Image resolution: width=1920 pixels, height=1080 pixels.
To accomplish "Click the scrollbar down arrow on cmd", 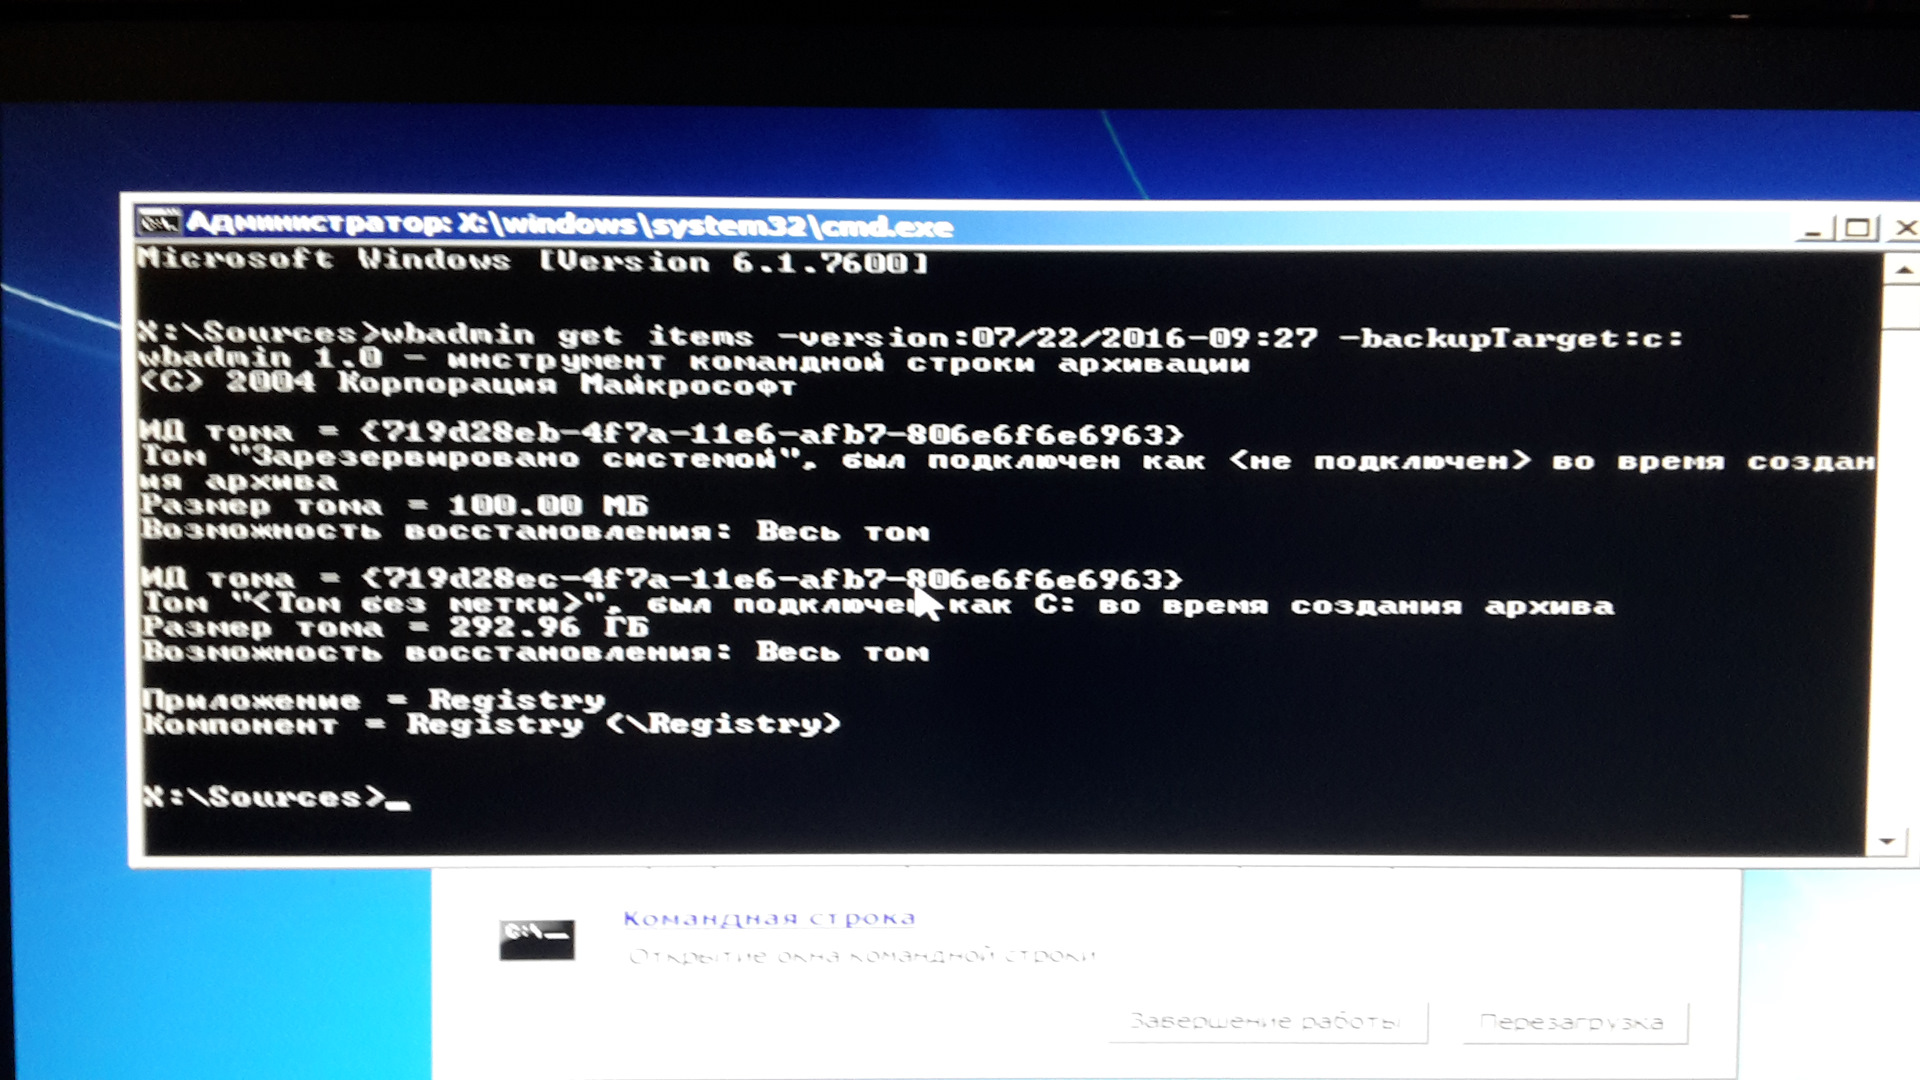I will pyautogui.click(x=1888, y=839).
